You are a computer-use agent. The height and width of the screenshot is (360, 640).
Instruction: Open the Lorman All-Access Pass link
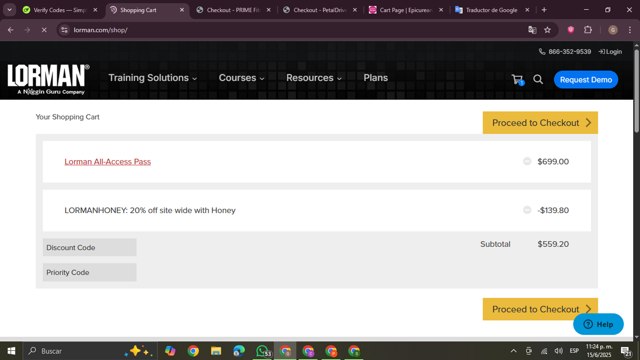tap(108, 162)
